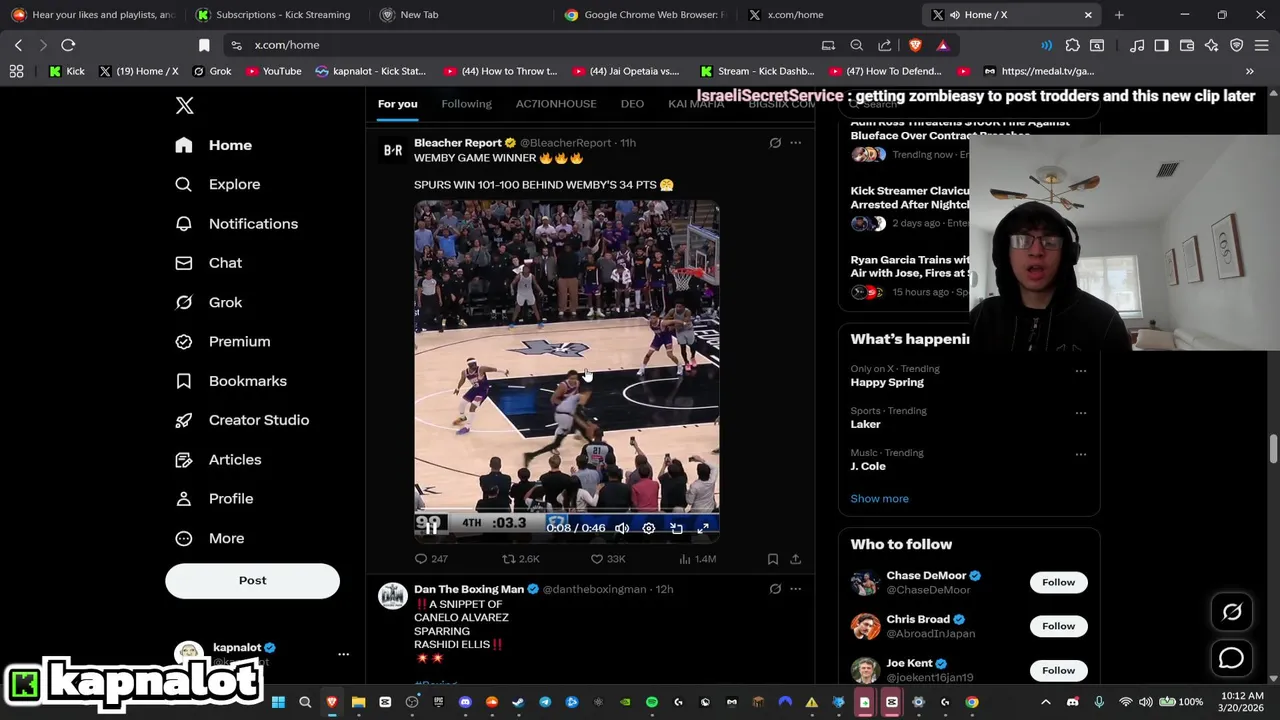The width and height of the screenshot is (1280, 720).
Task: Bookmark this page in address bar
Action: point(204,45)
